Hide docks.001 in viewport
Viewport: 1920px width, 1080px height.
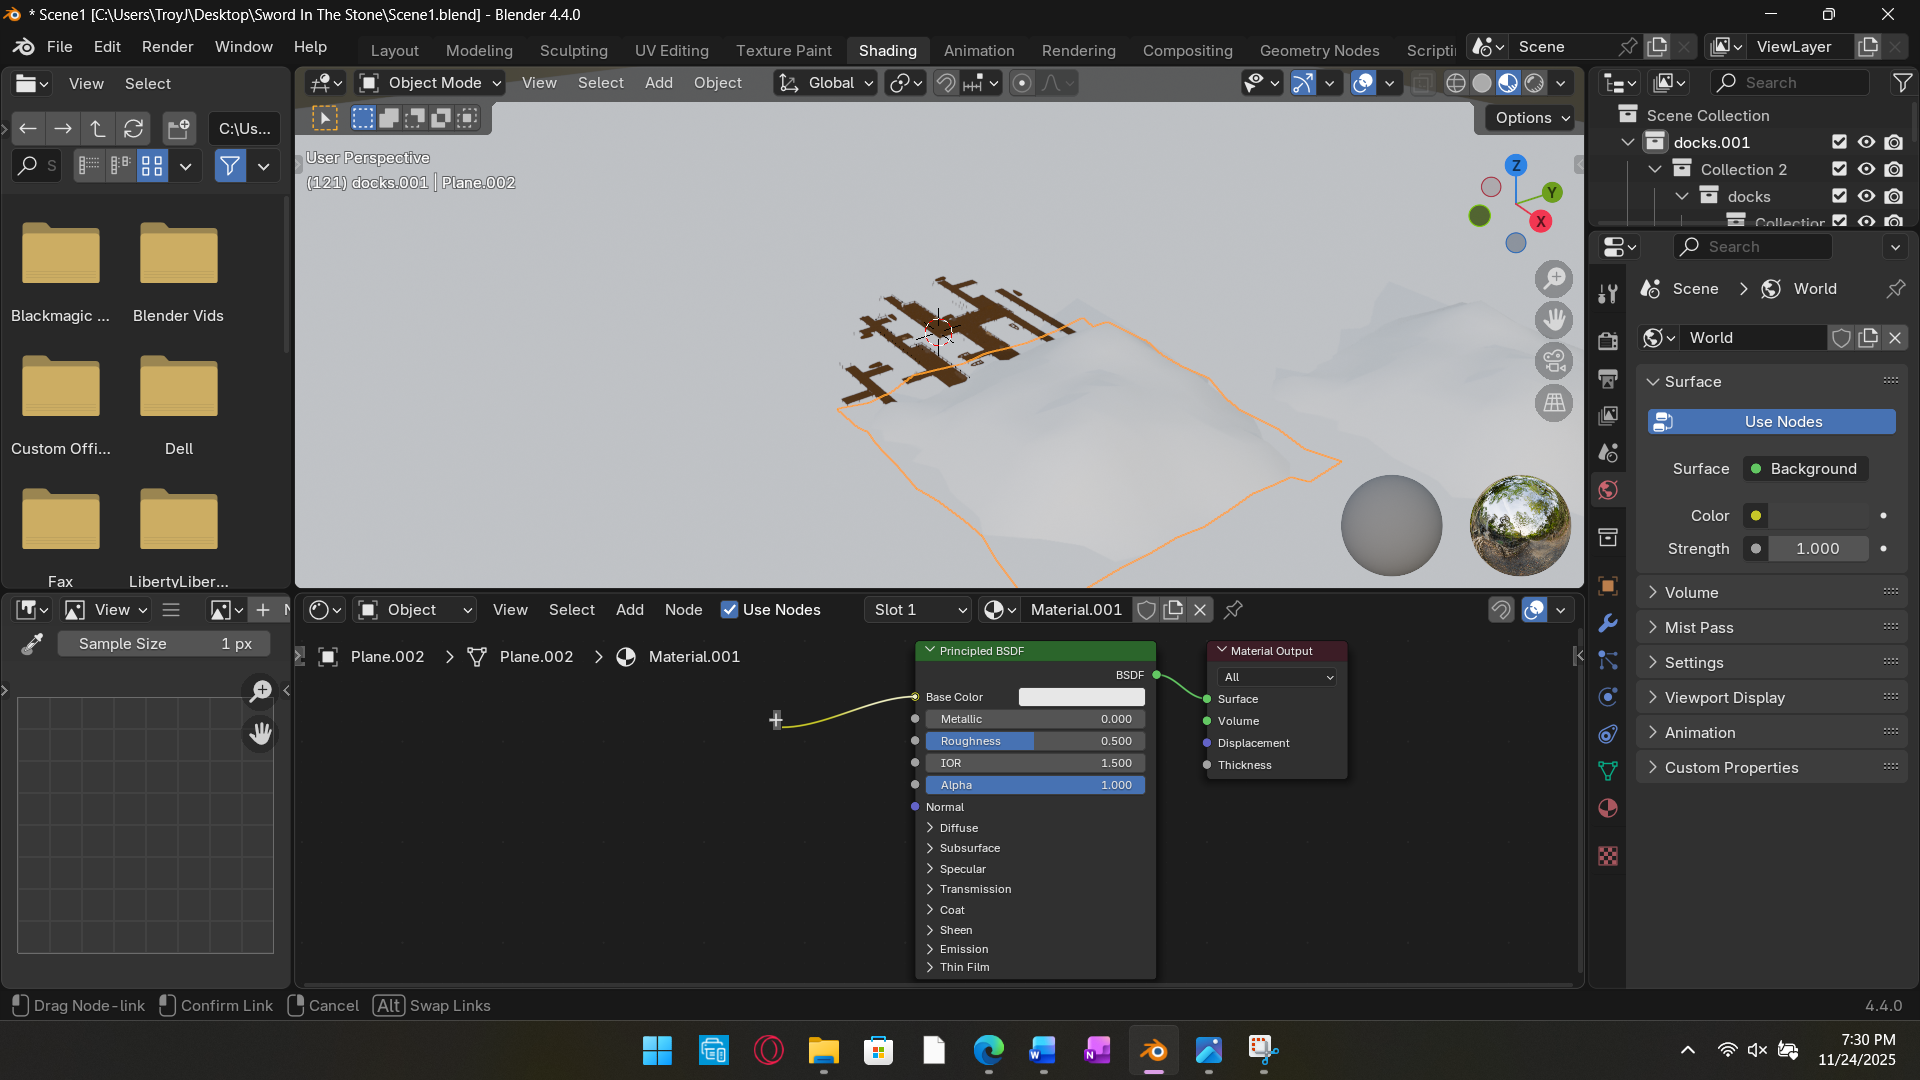[1866, 142]
